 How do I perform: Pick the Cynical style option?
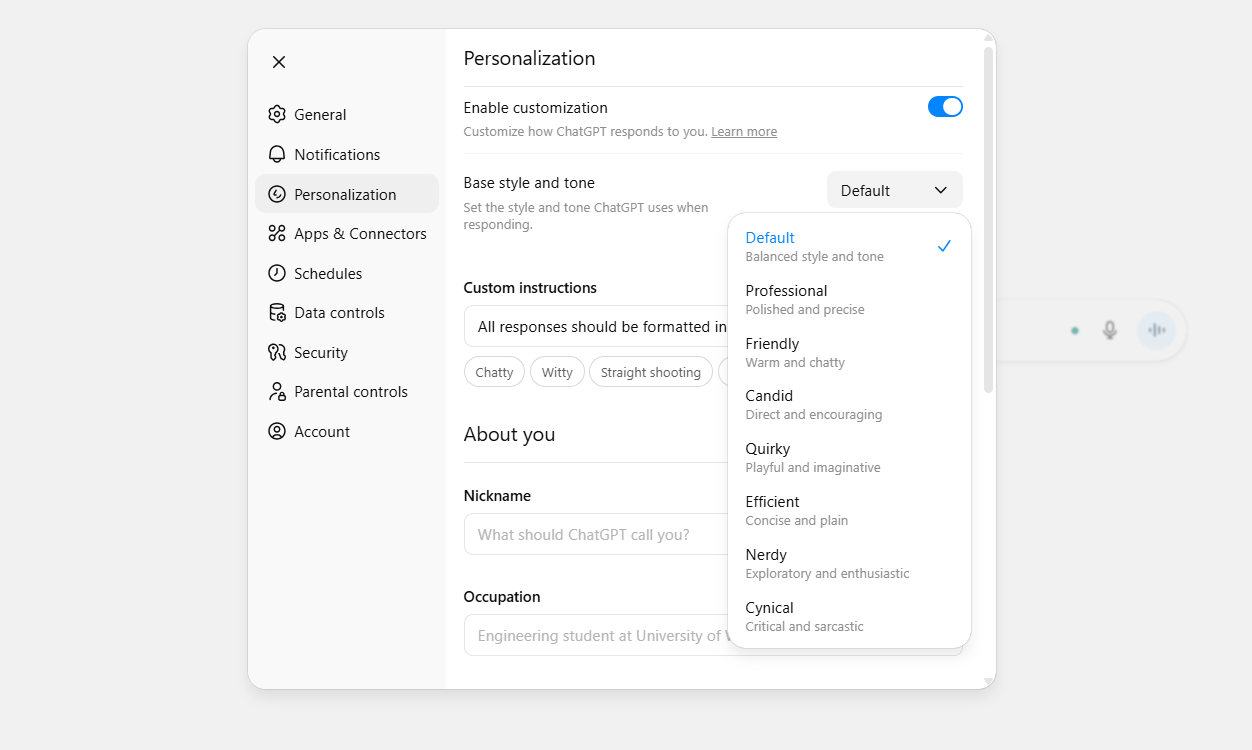pyautogui.click(x=849, y=616)
